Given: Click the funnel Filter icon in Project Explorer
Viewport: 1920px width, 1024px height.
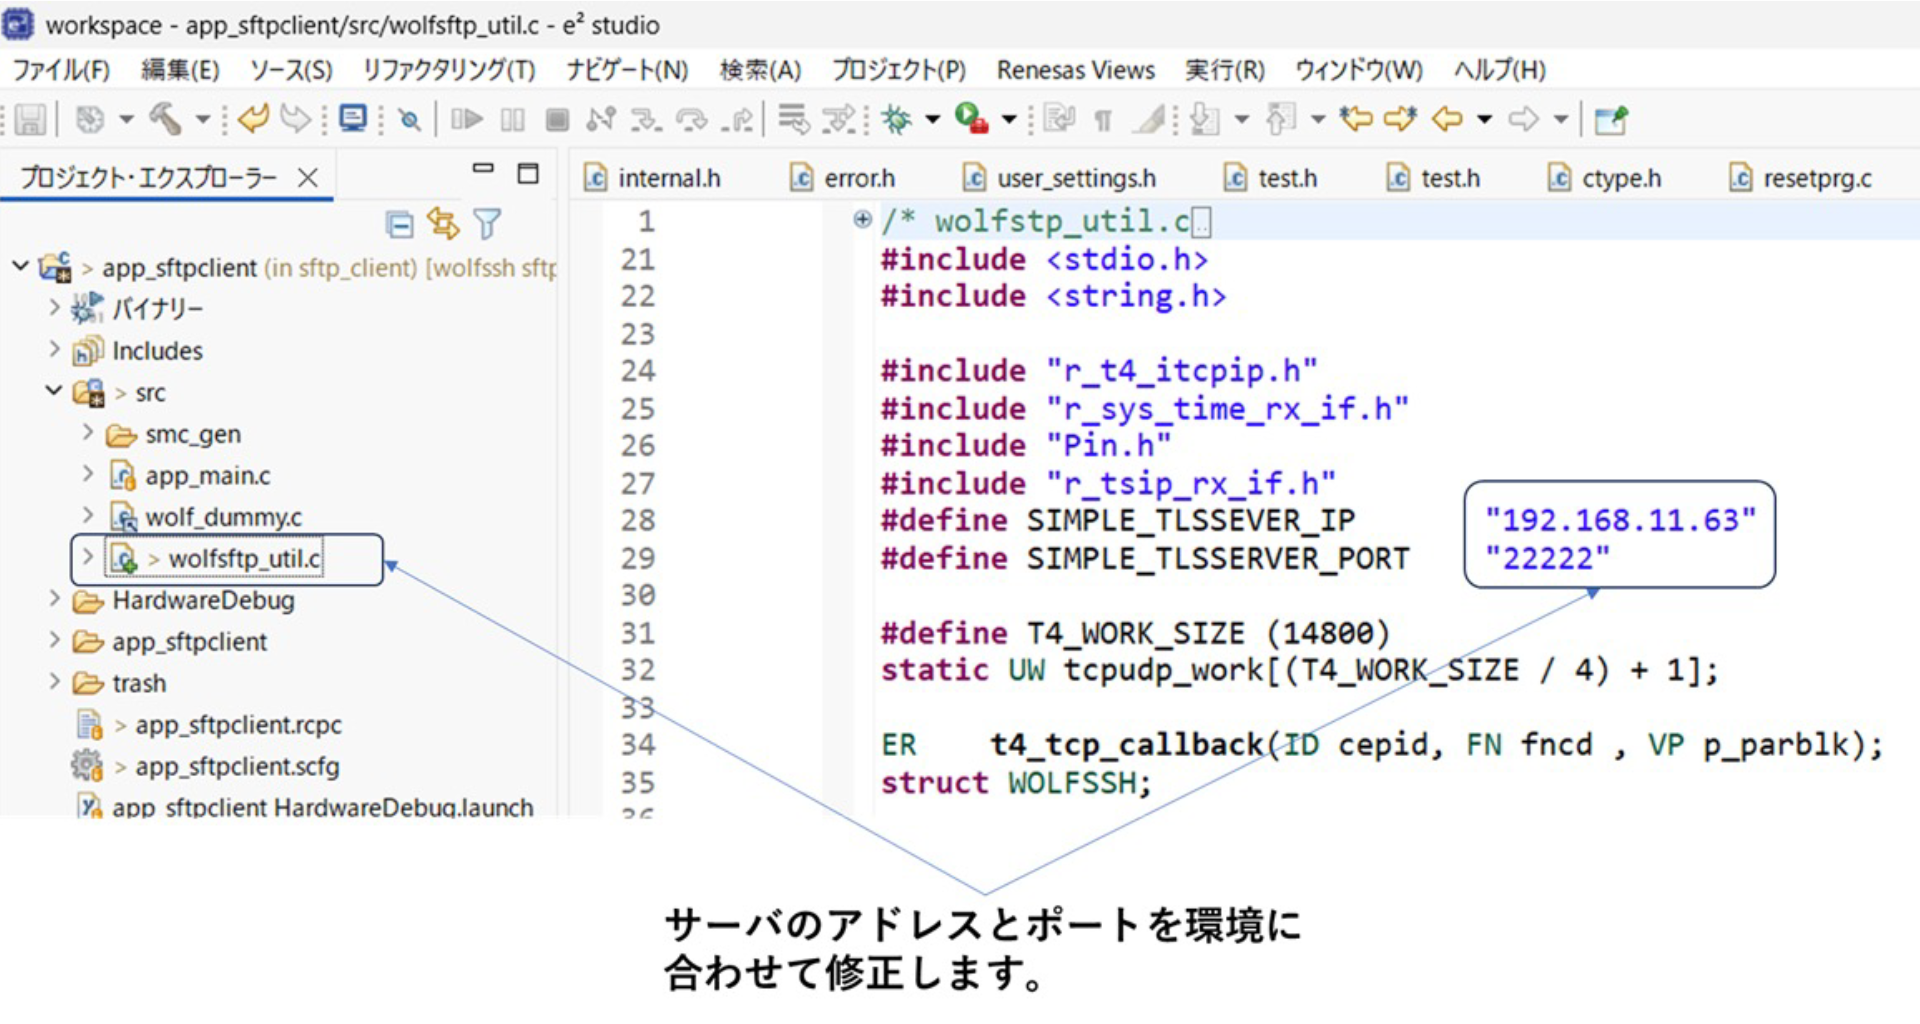Looking at the screenshot, I should pyautogui.click(x=487, y=224).
